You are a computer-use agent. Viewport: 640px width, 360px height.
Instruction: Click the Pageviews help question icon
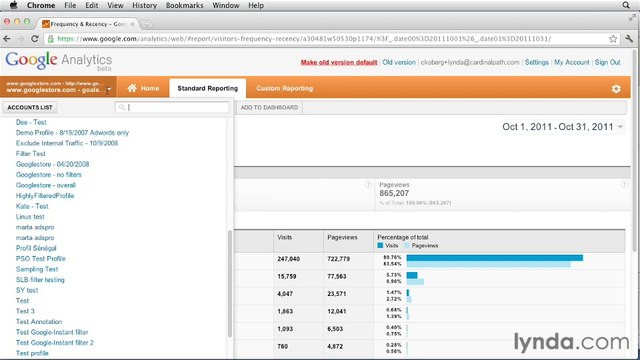[624, 184]
